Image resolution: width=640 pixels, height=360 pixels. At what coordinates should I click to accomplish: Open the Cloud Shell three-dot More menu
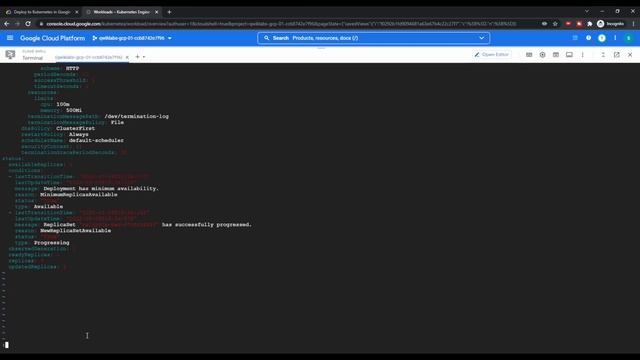click(x=582, y=54)
